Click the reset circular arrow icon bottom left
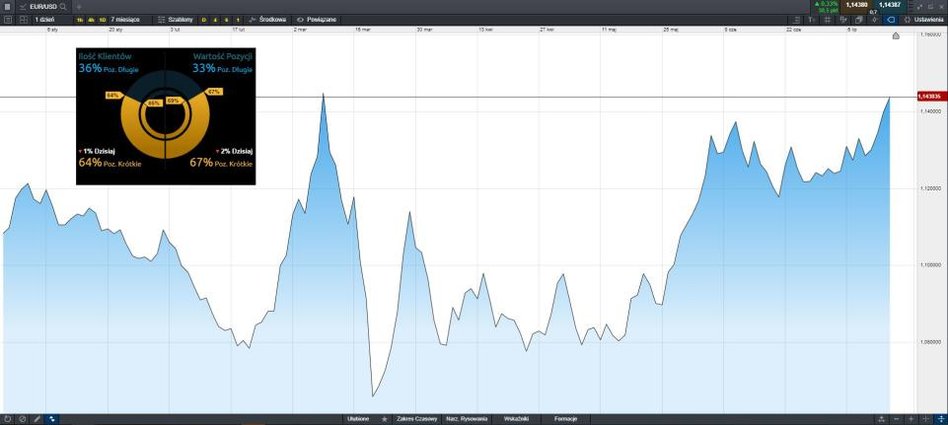The width and height of the screenshot is (948, 425). (7, 418)
